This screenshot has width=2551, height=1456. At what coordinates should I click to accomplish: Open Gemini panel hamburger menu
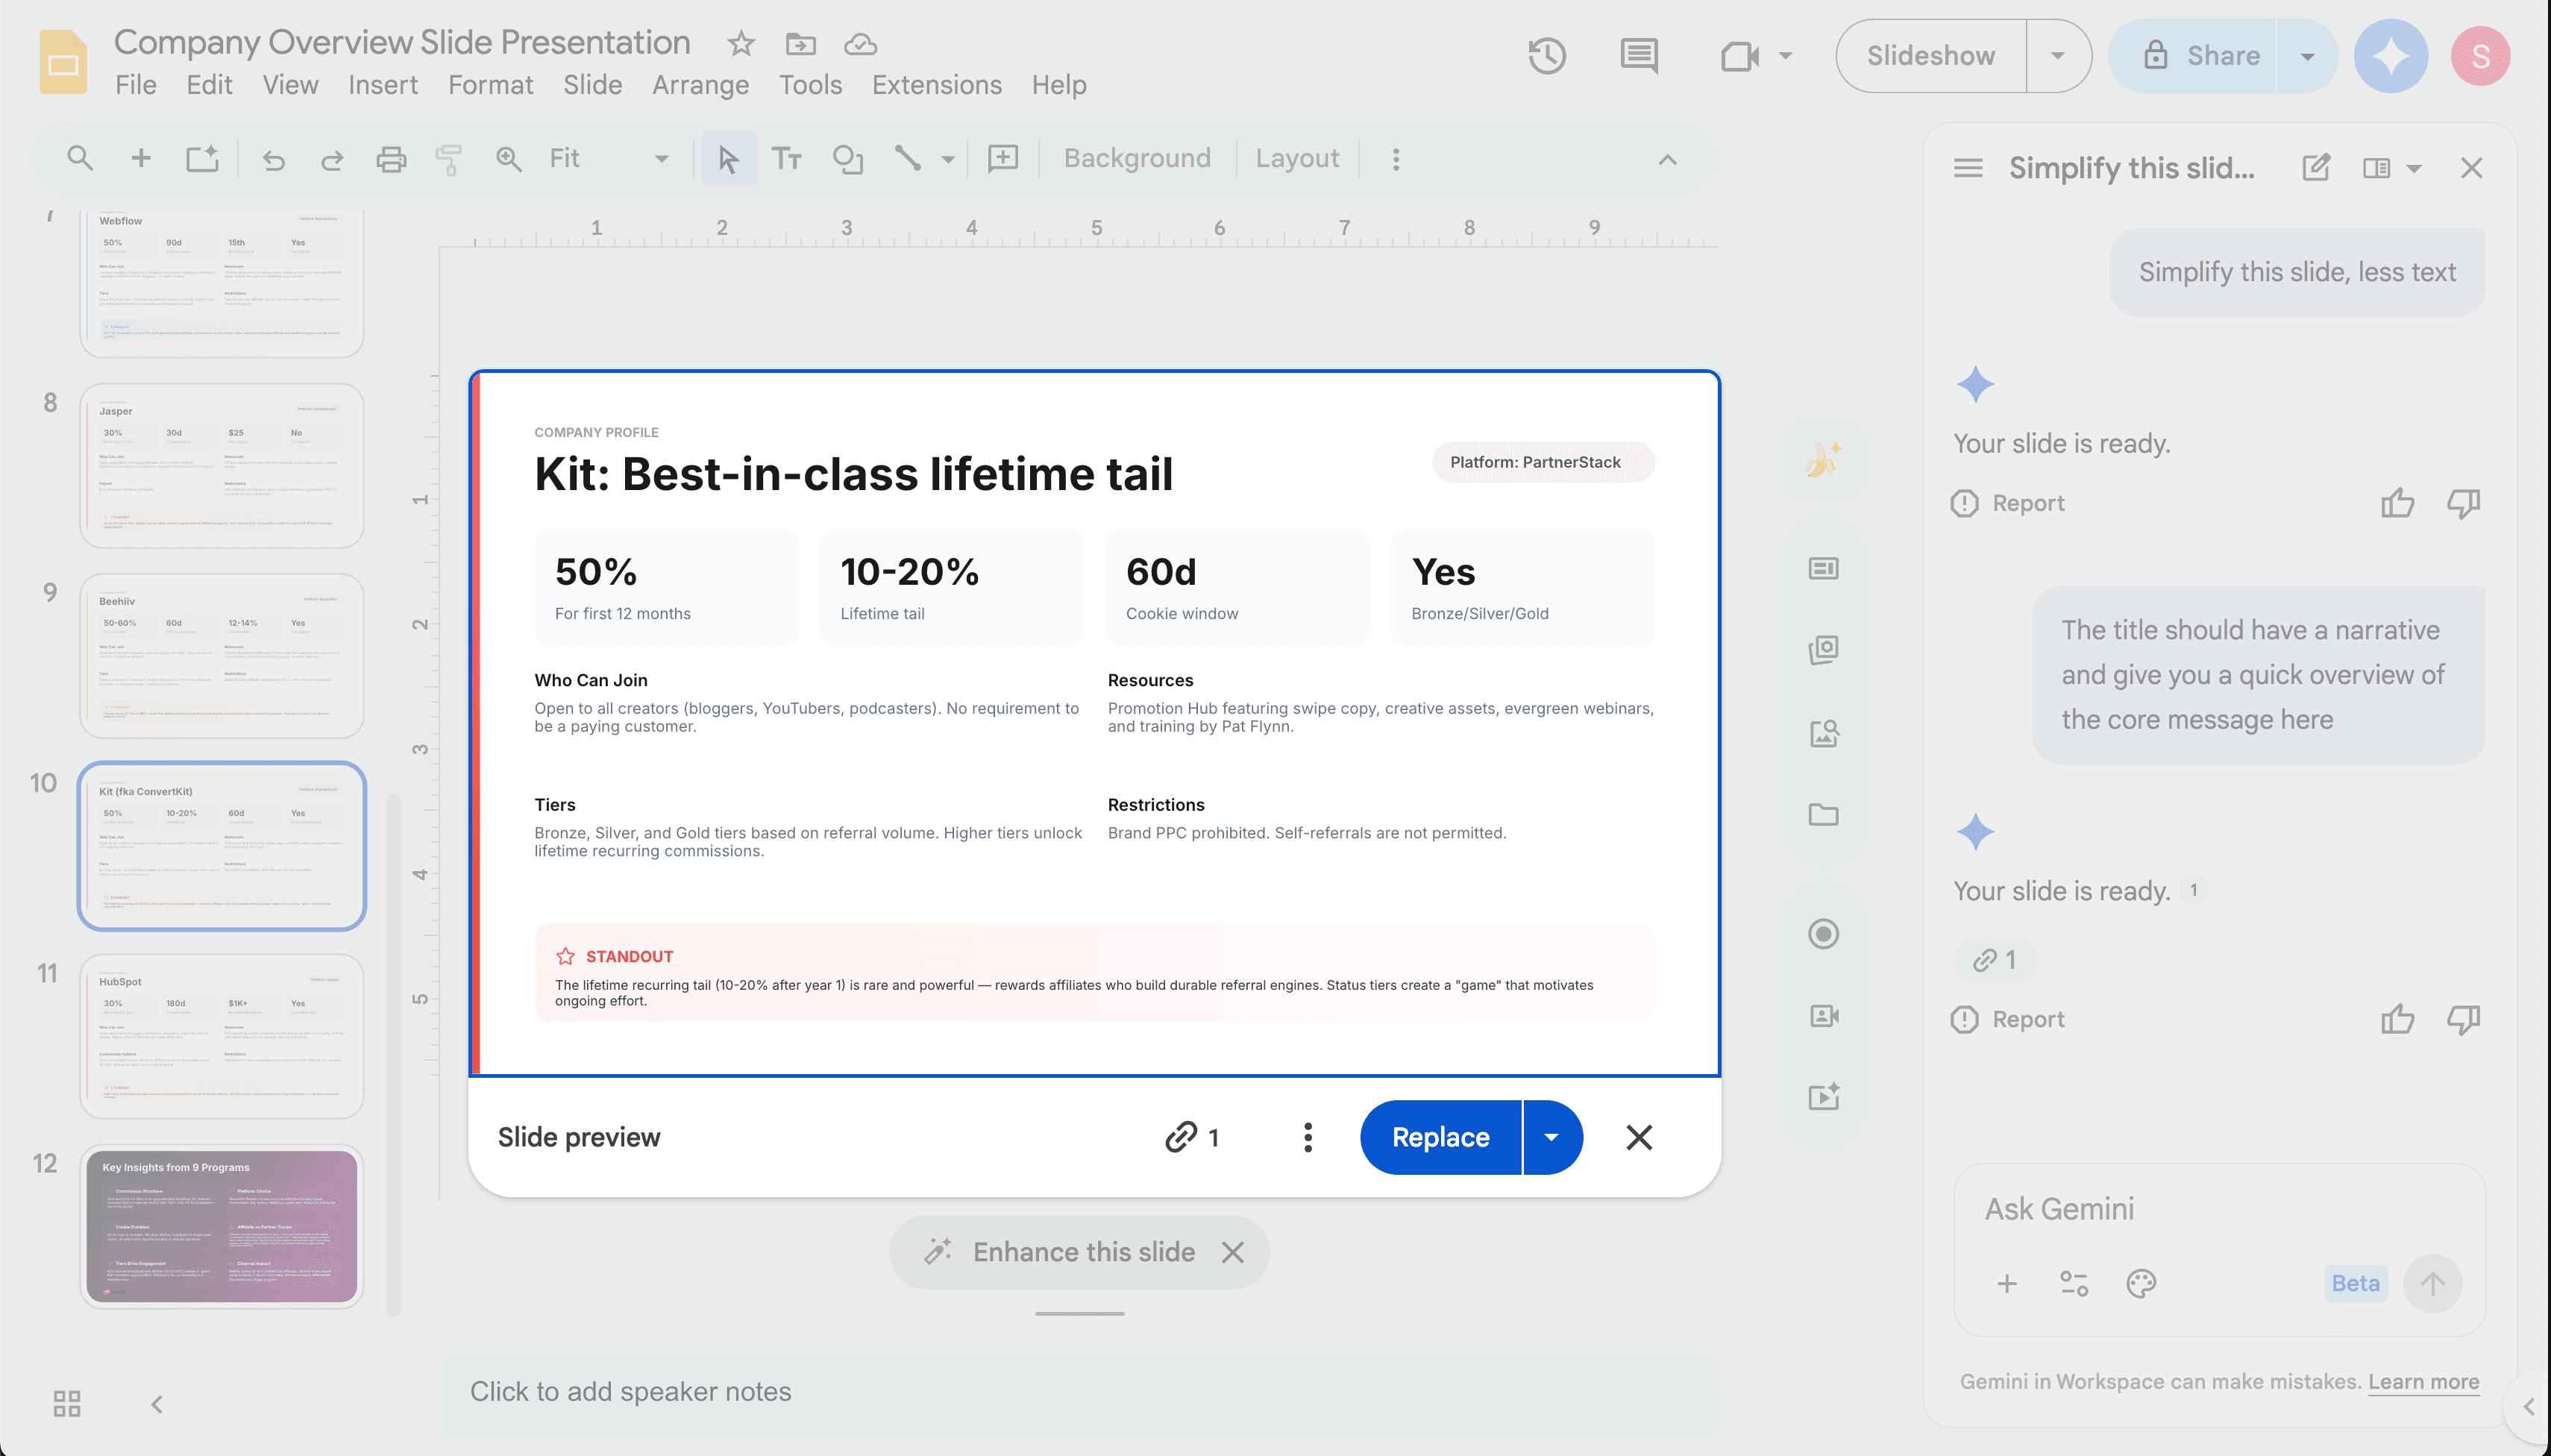(x=1968, y=168)
